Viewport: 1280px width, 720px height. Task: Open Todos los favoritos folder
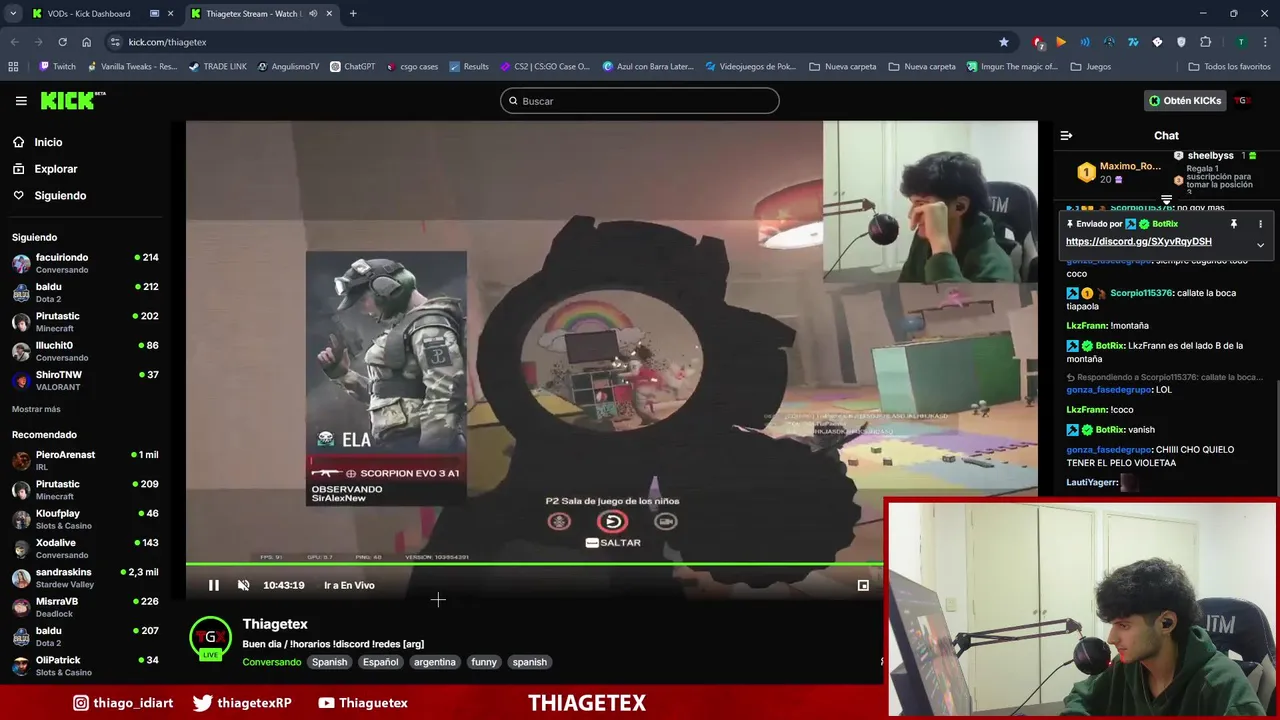(x=1229, y=67)
